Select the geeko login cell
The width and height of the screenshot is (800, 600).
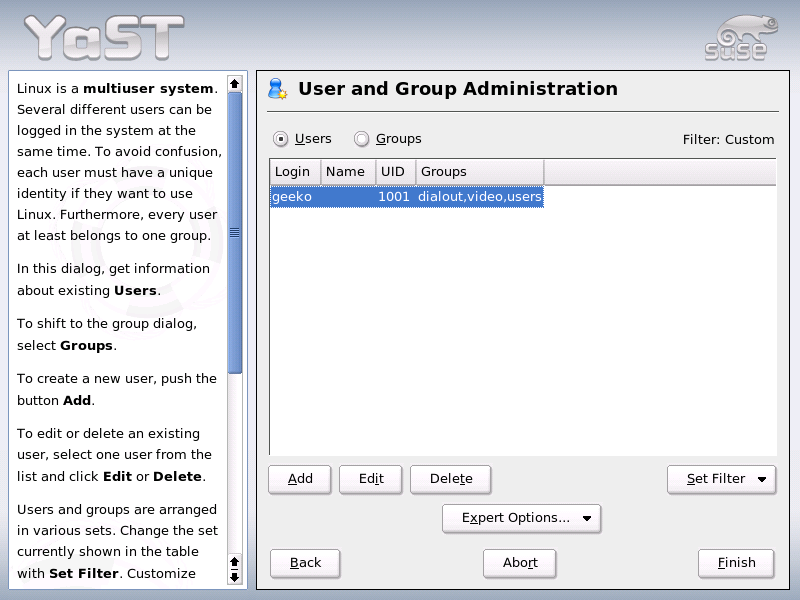pos(295,197)
